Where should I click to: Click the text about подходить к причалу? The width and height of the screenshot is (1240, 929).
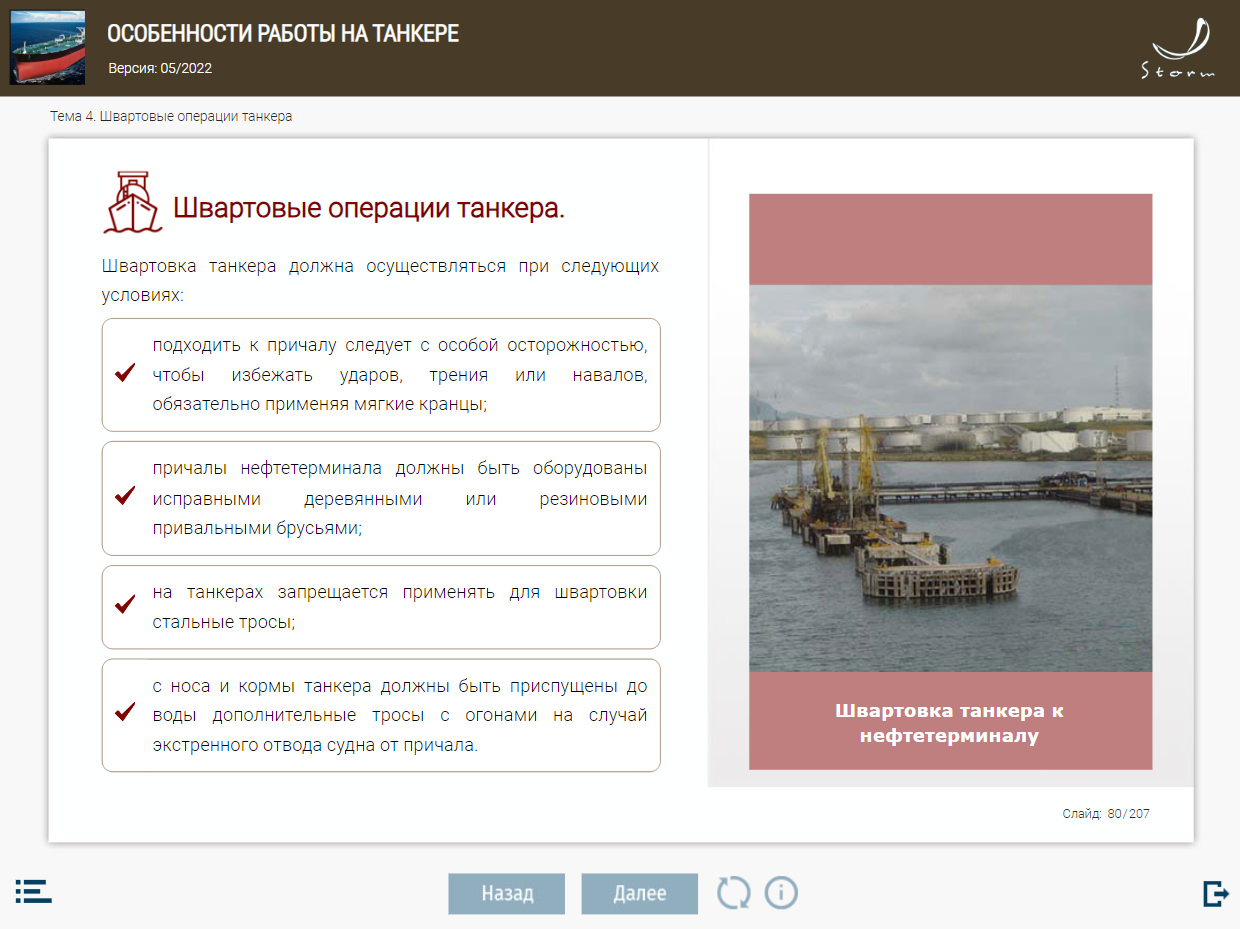coord(400,375)
